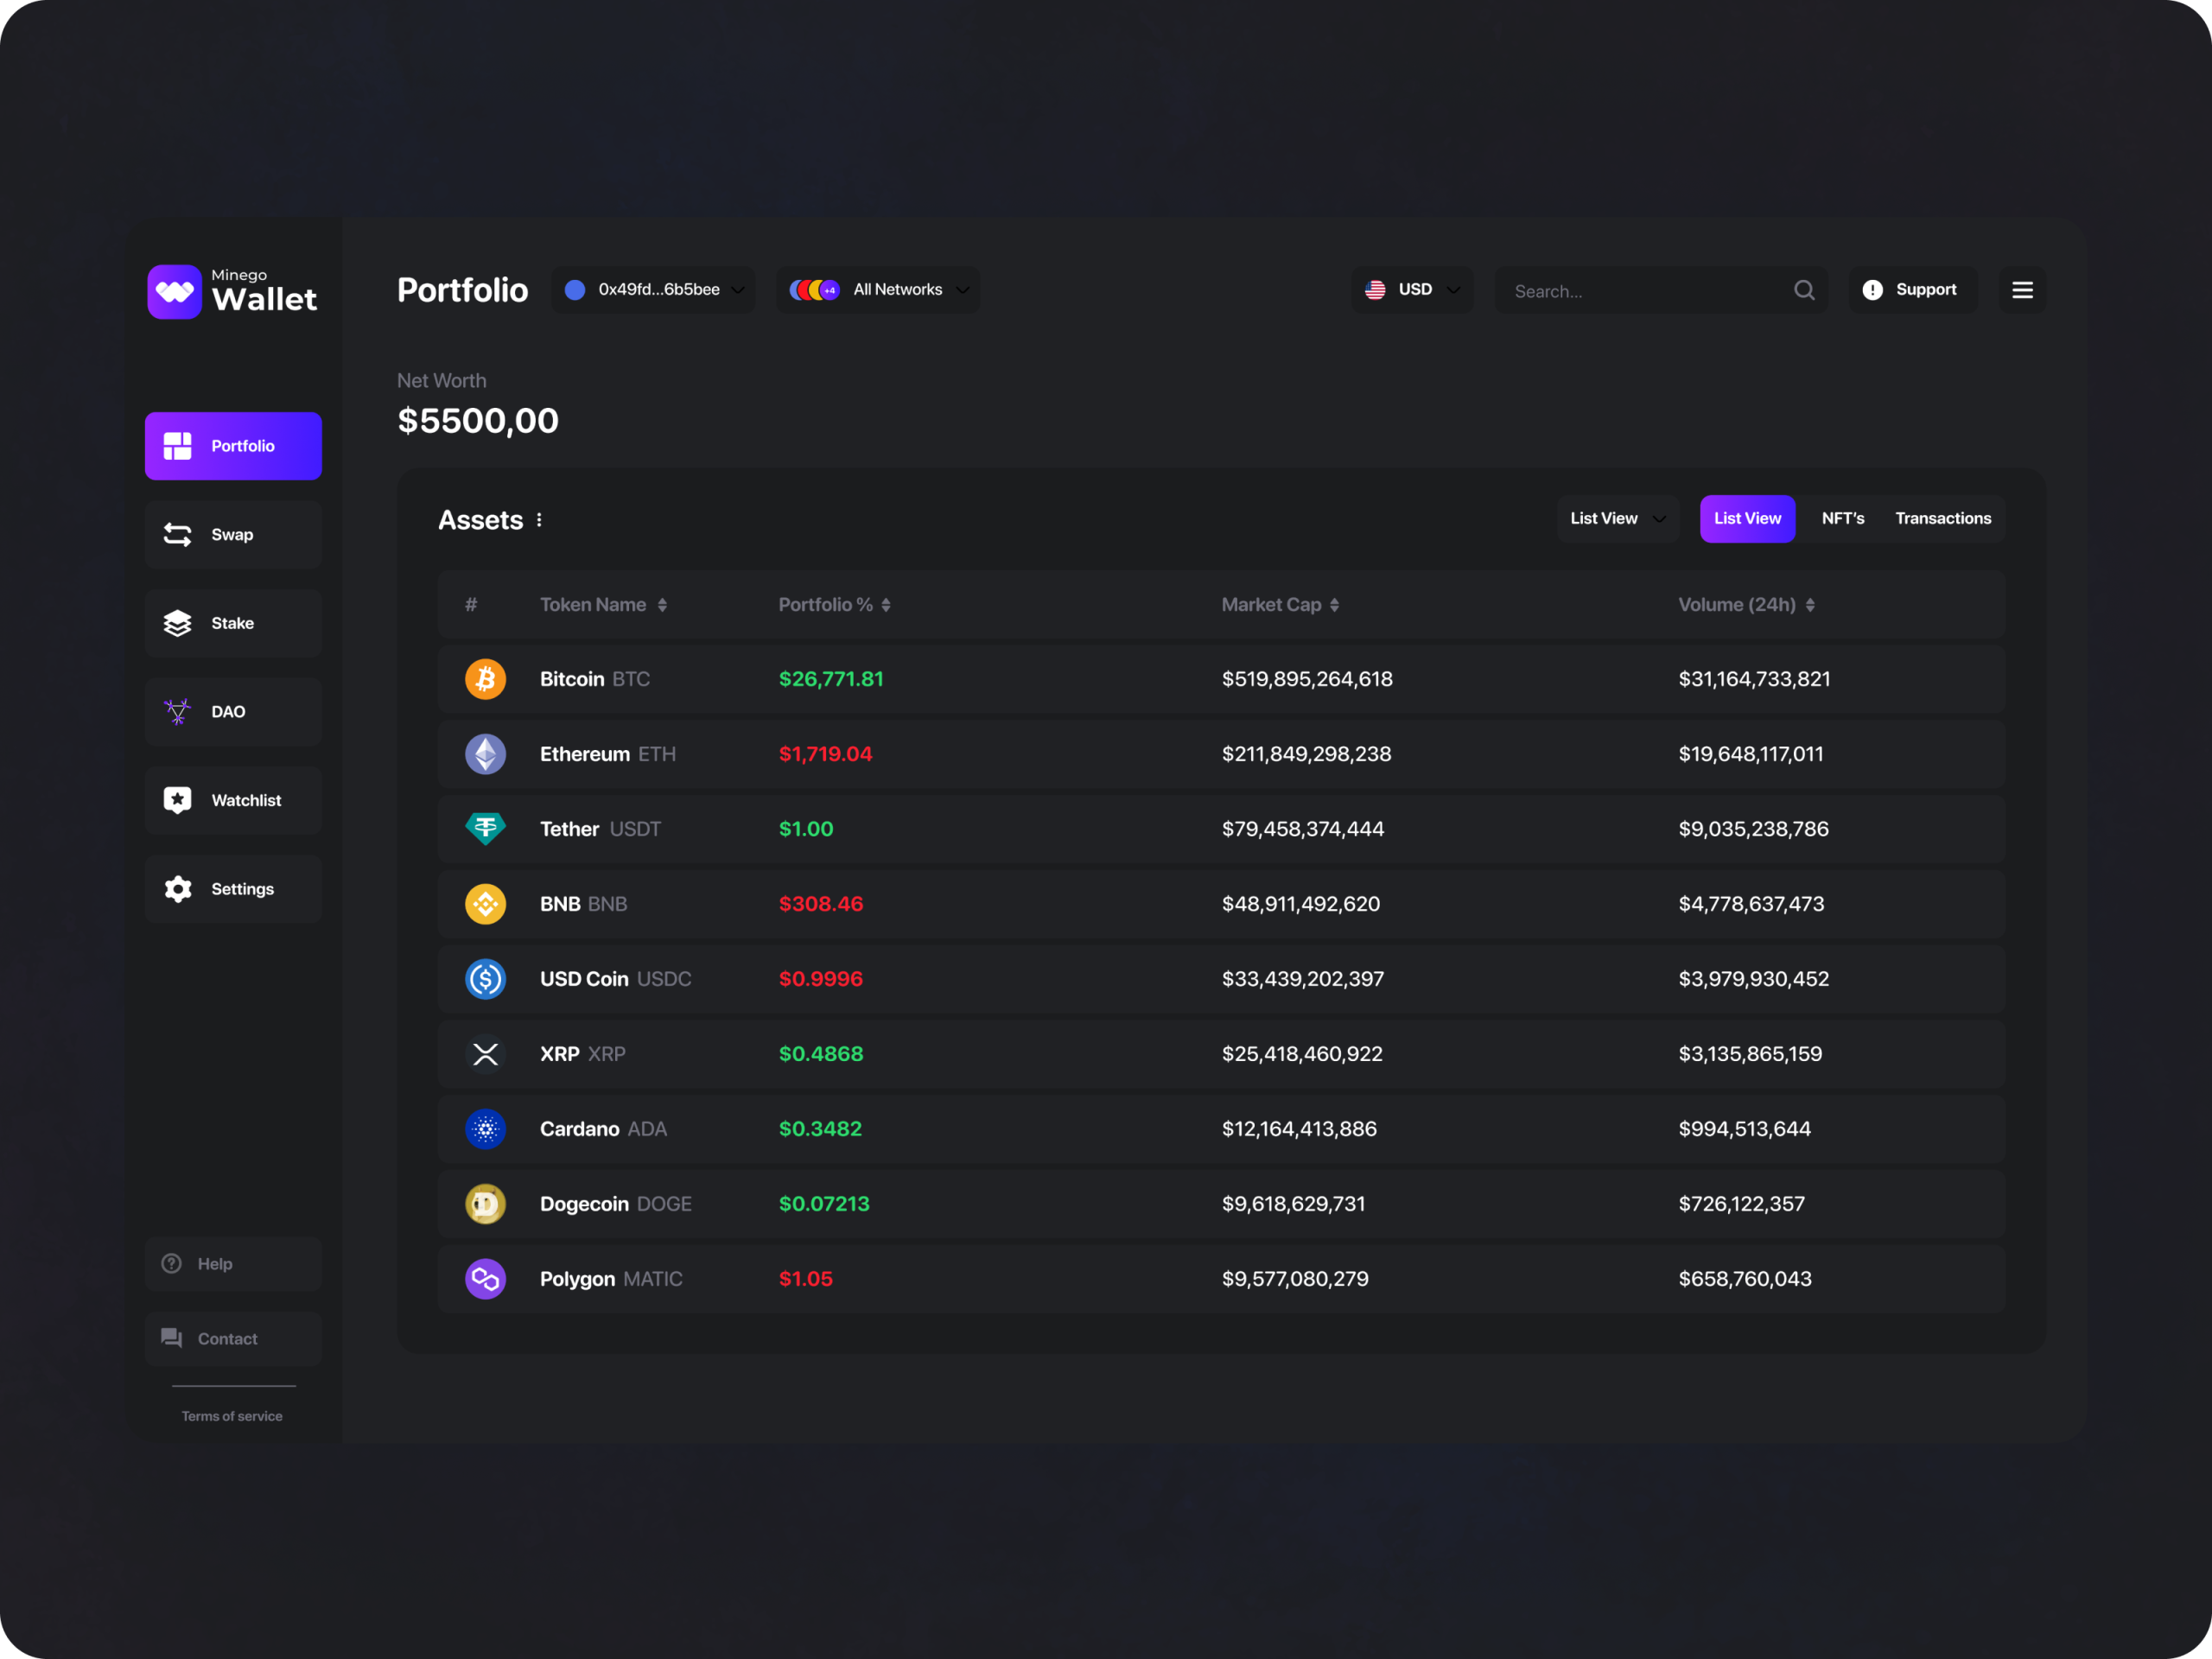
Task: Click the search magnifier icon
Action: click(x=1804, y=290)
